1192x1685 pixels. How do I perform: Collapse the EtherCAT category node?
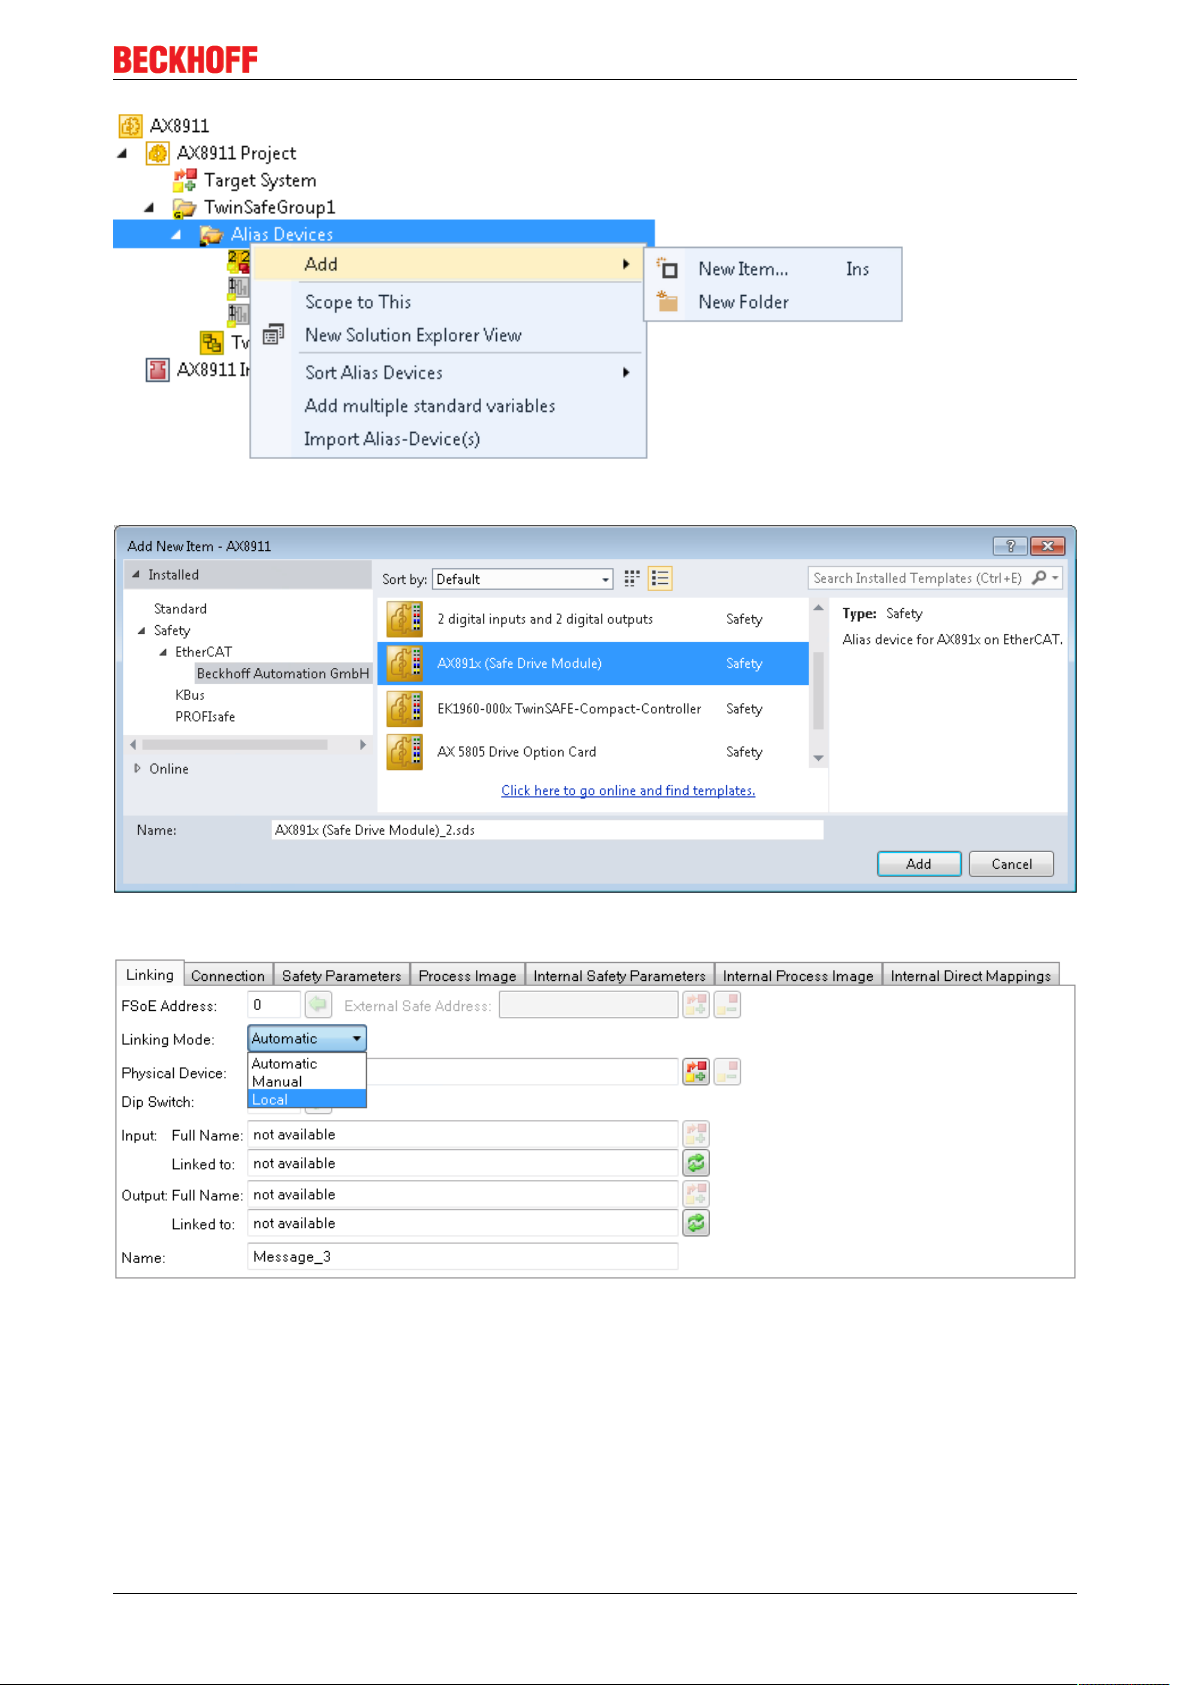coord(163,652)
